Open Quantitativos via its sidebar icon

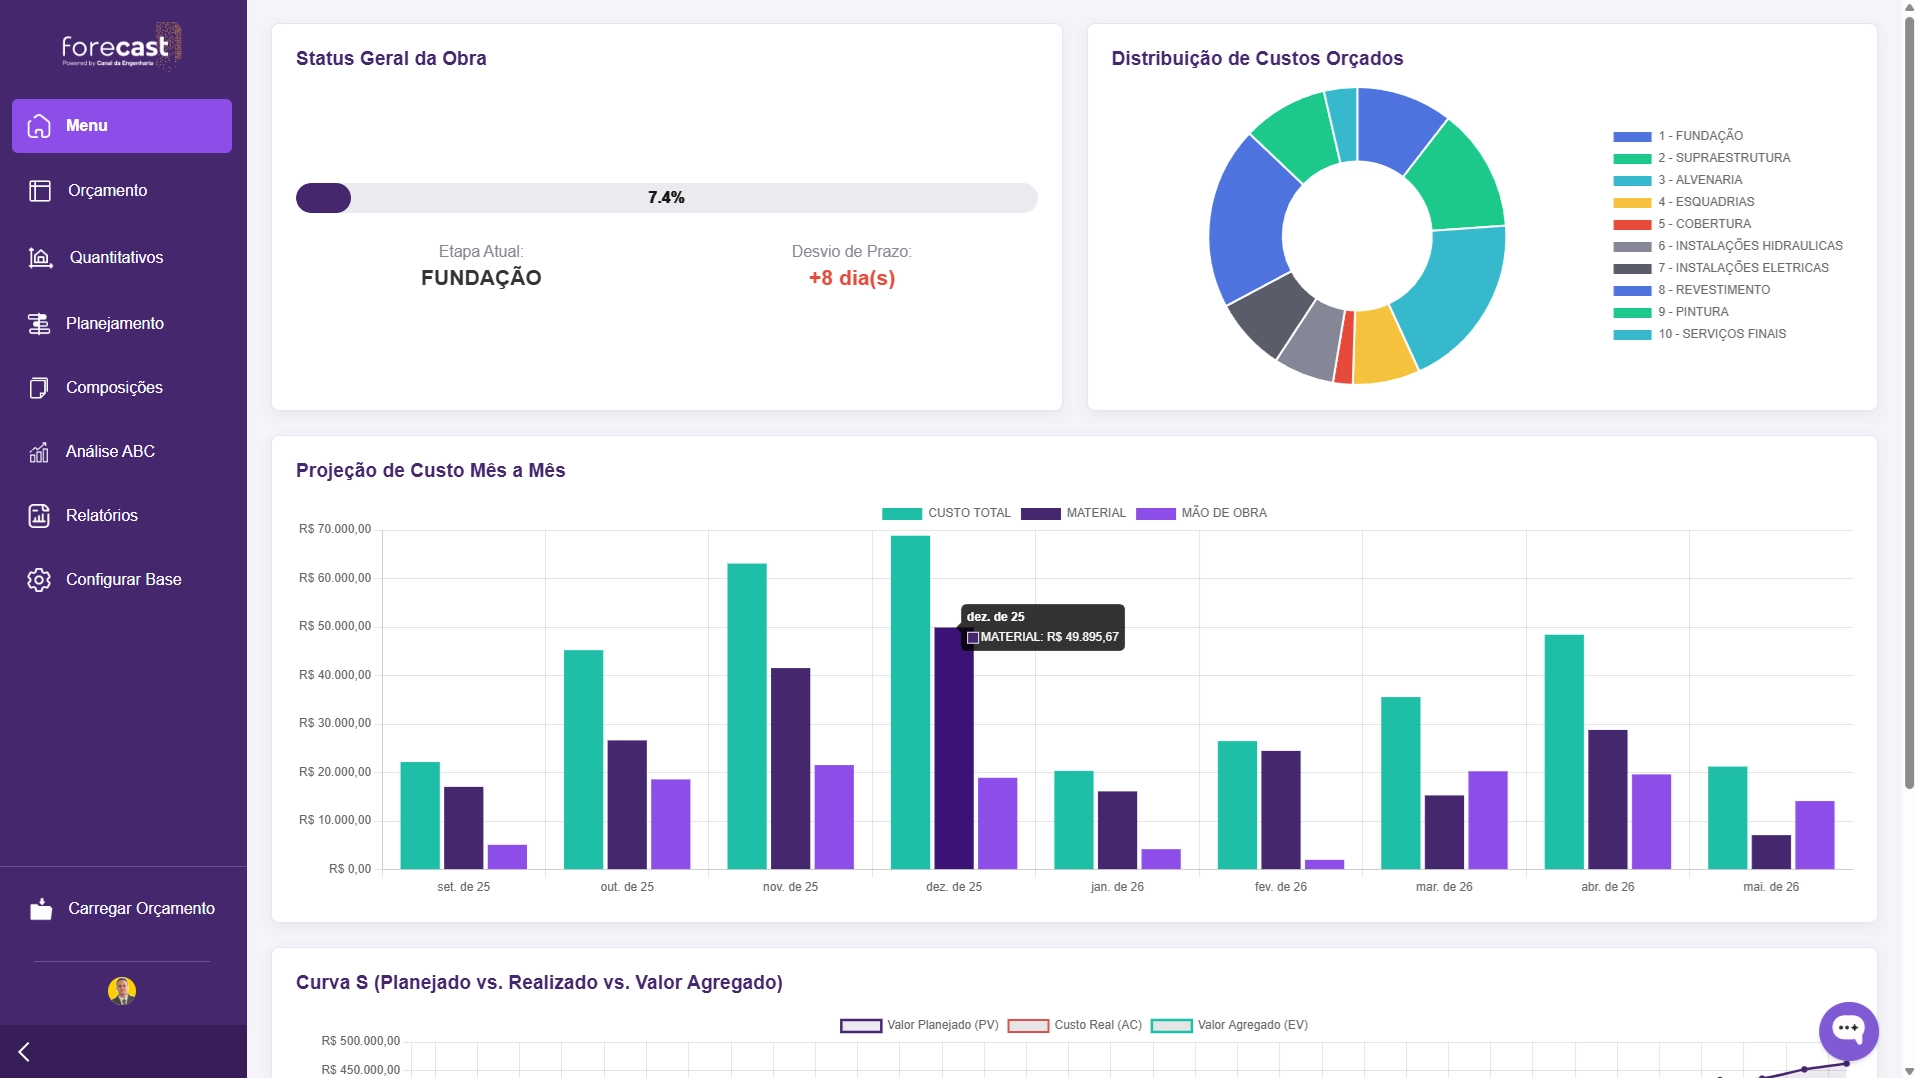(x=40, y=258)
